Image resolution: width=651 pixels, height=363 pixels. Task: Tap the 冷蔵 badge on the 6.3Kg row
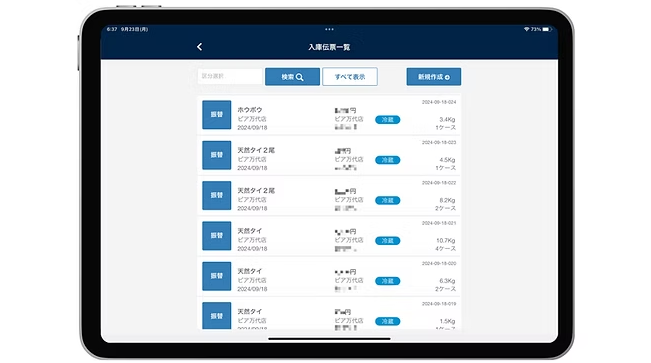pyautogui.click(x=387, y=281)
